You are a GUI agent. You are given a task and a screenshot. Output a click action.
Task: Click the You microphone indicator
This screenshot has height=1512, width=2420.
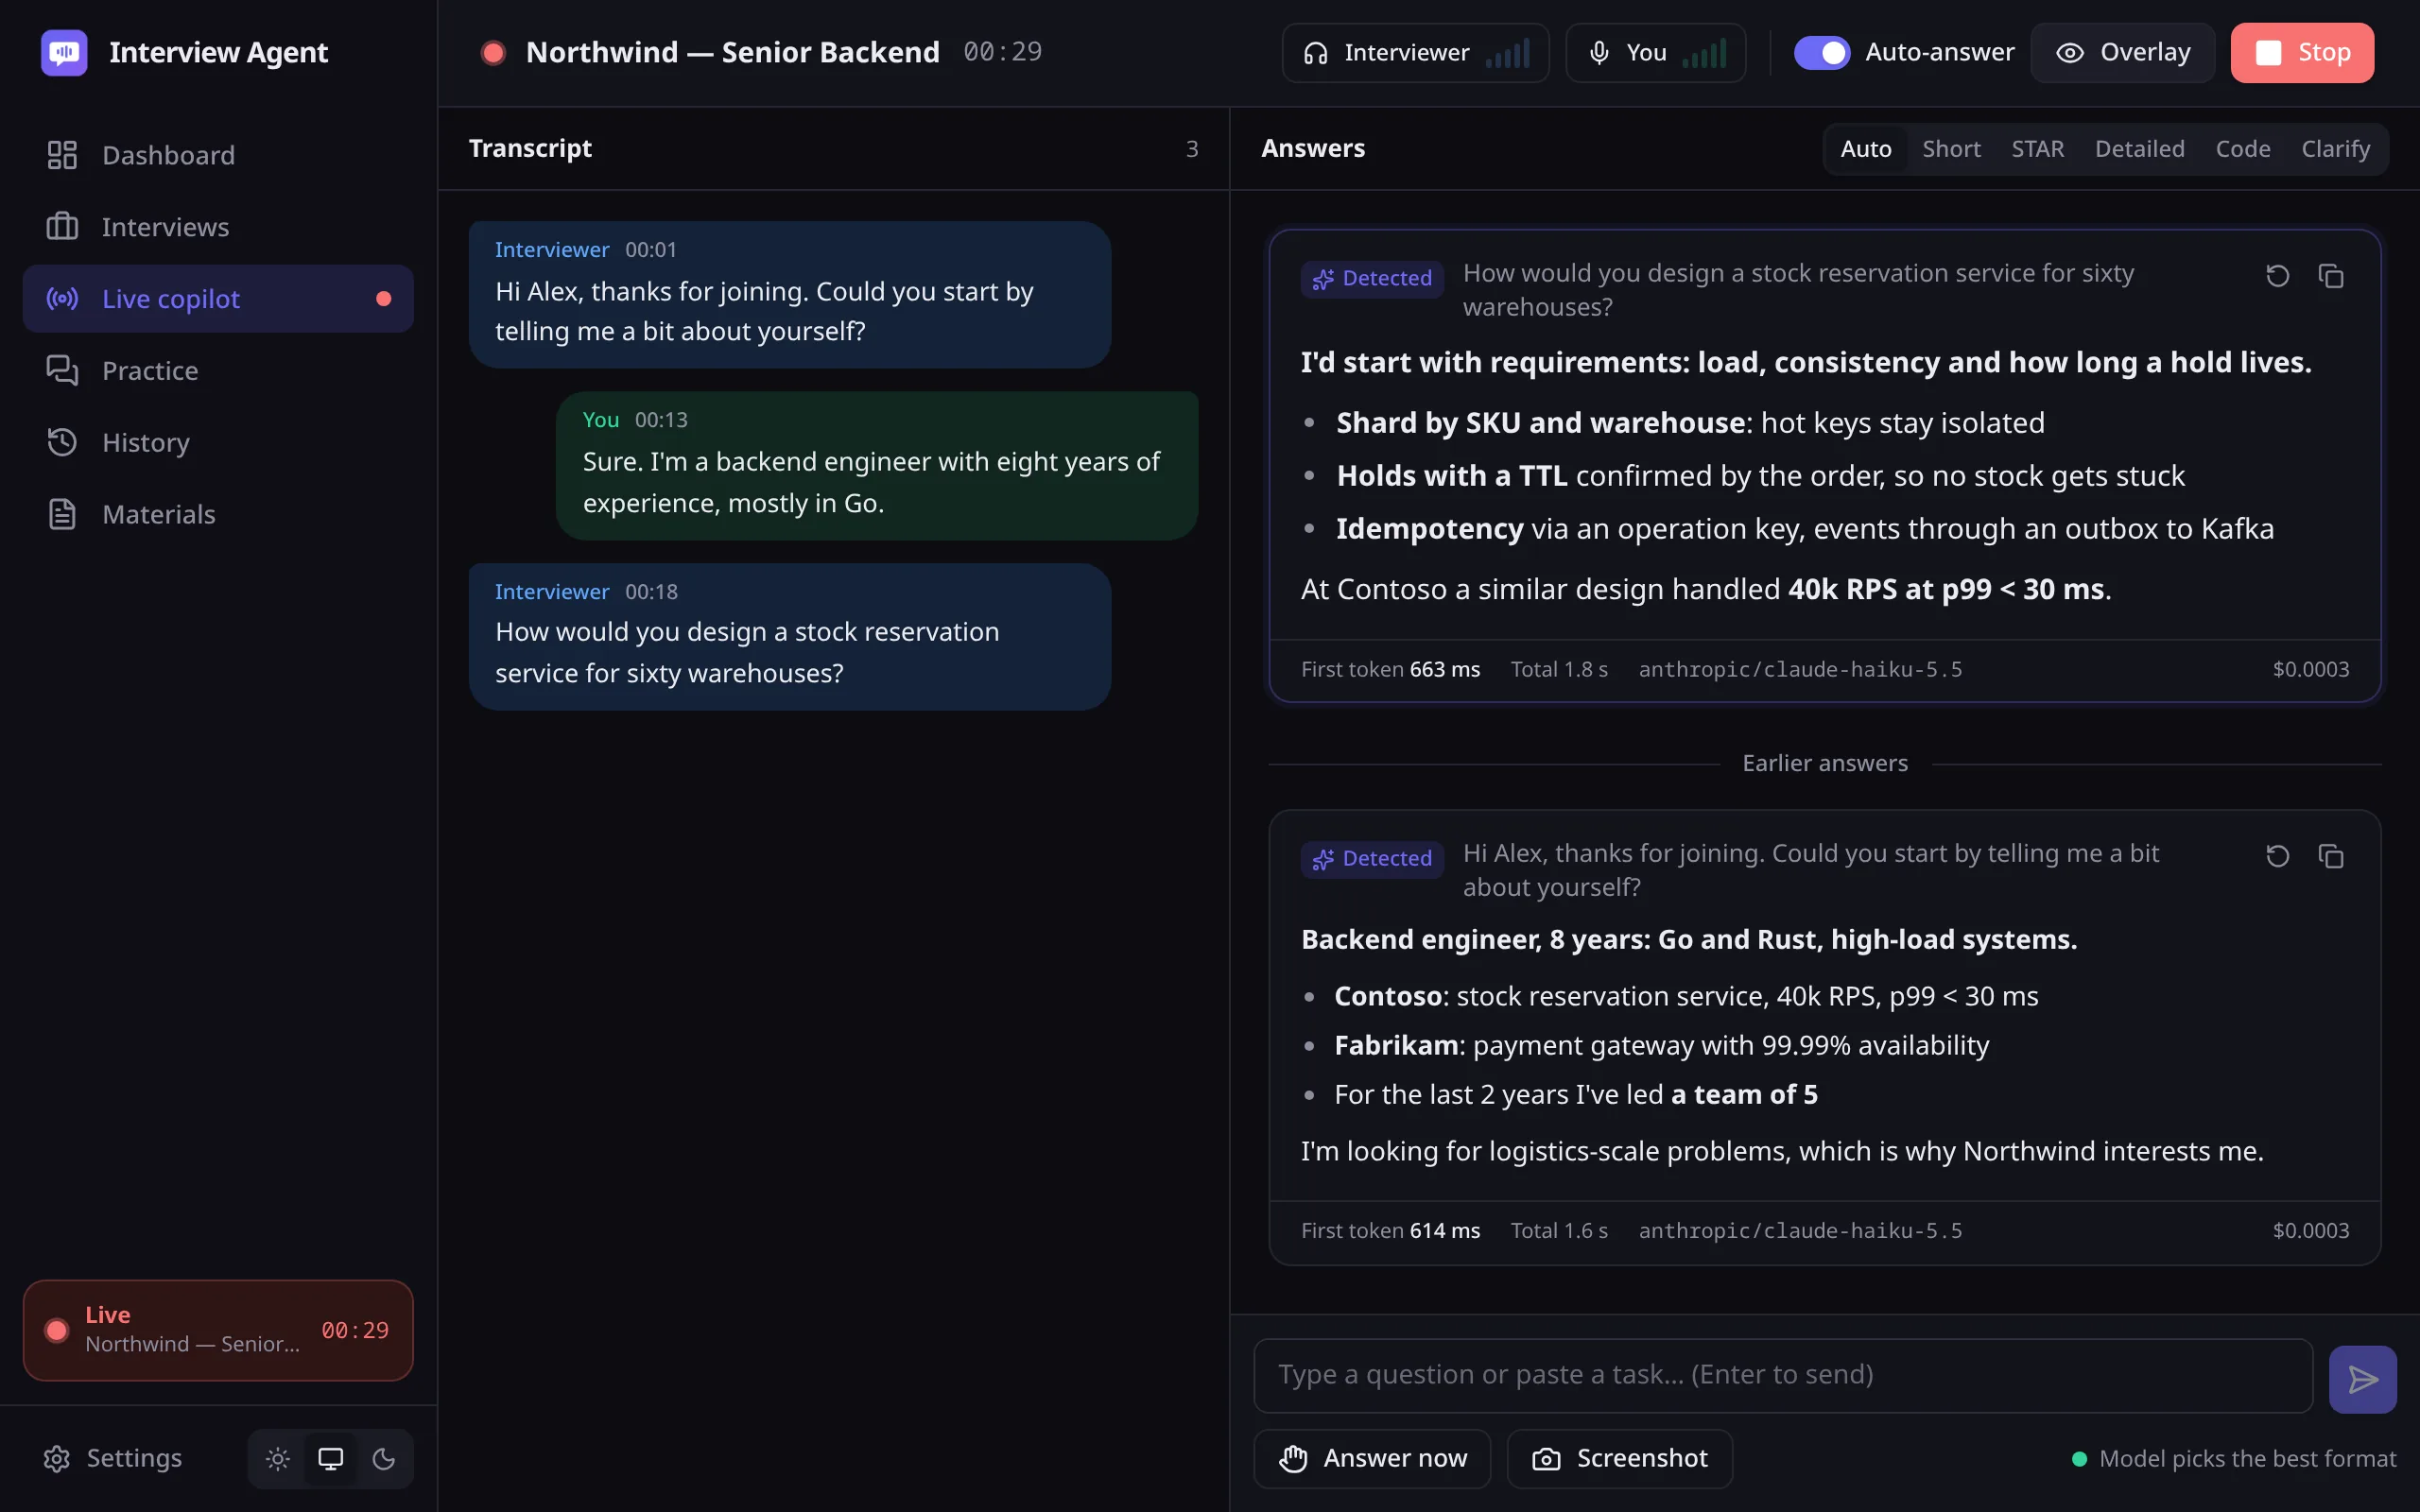(1655, 53)
